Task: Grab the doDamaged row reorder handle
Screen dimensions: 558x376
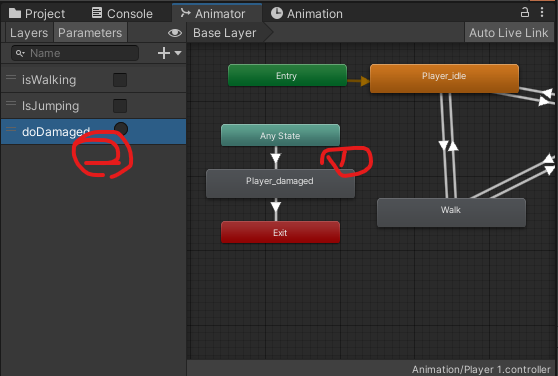Action: pyautogui.click(x=11, y=129)
